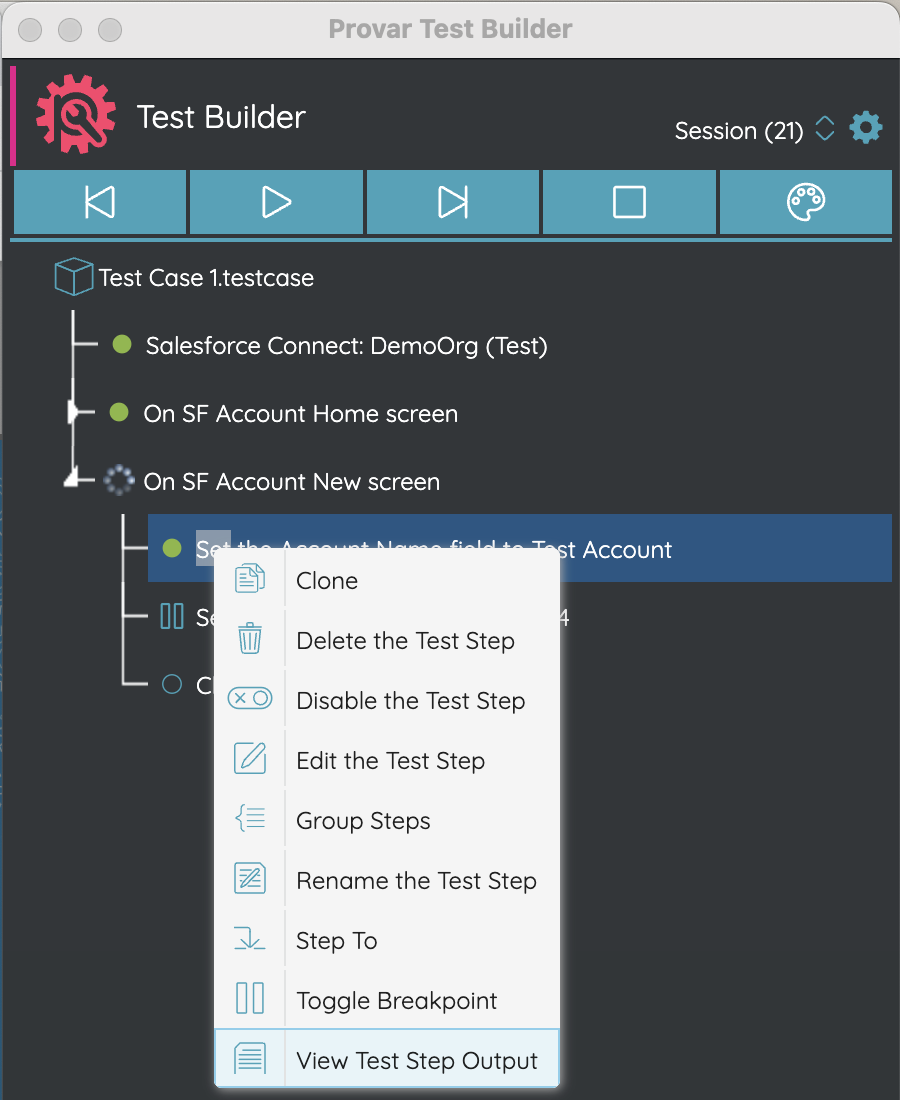Rewind to the first test step
900x1100 pixels.
pyautogui.click(x=99, y=201)
